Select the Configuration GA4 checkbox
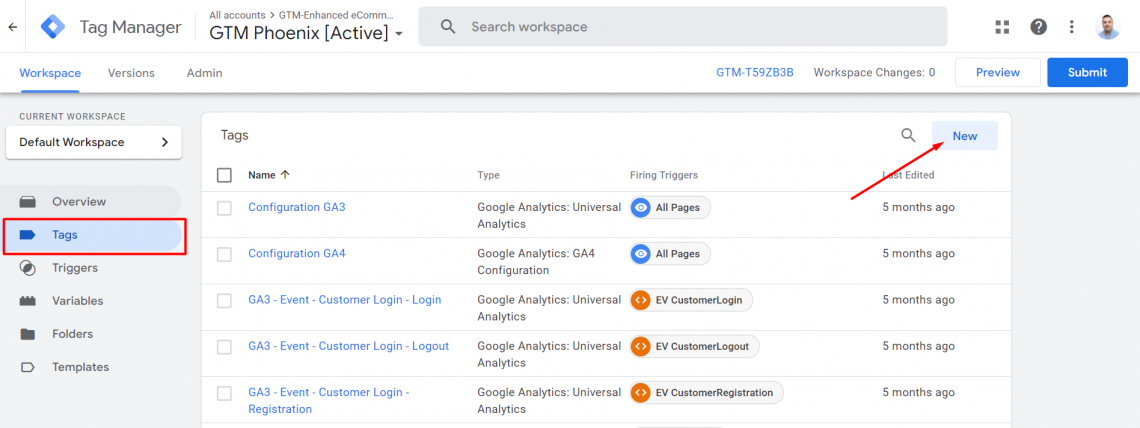The image size is (1140, 428). pos(224,254)
